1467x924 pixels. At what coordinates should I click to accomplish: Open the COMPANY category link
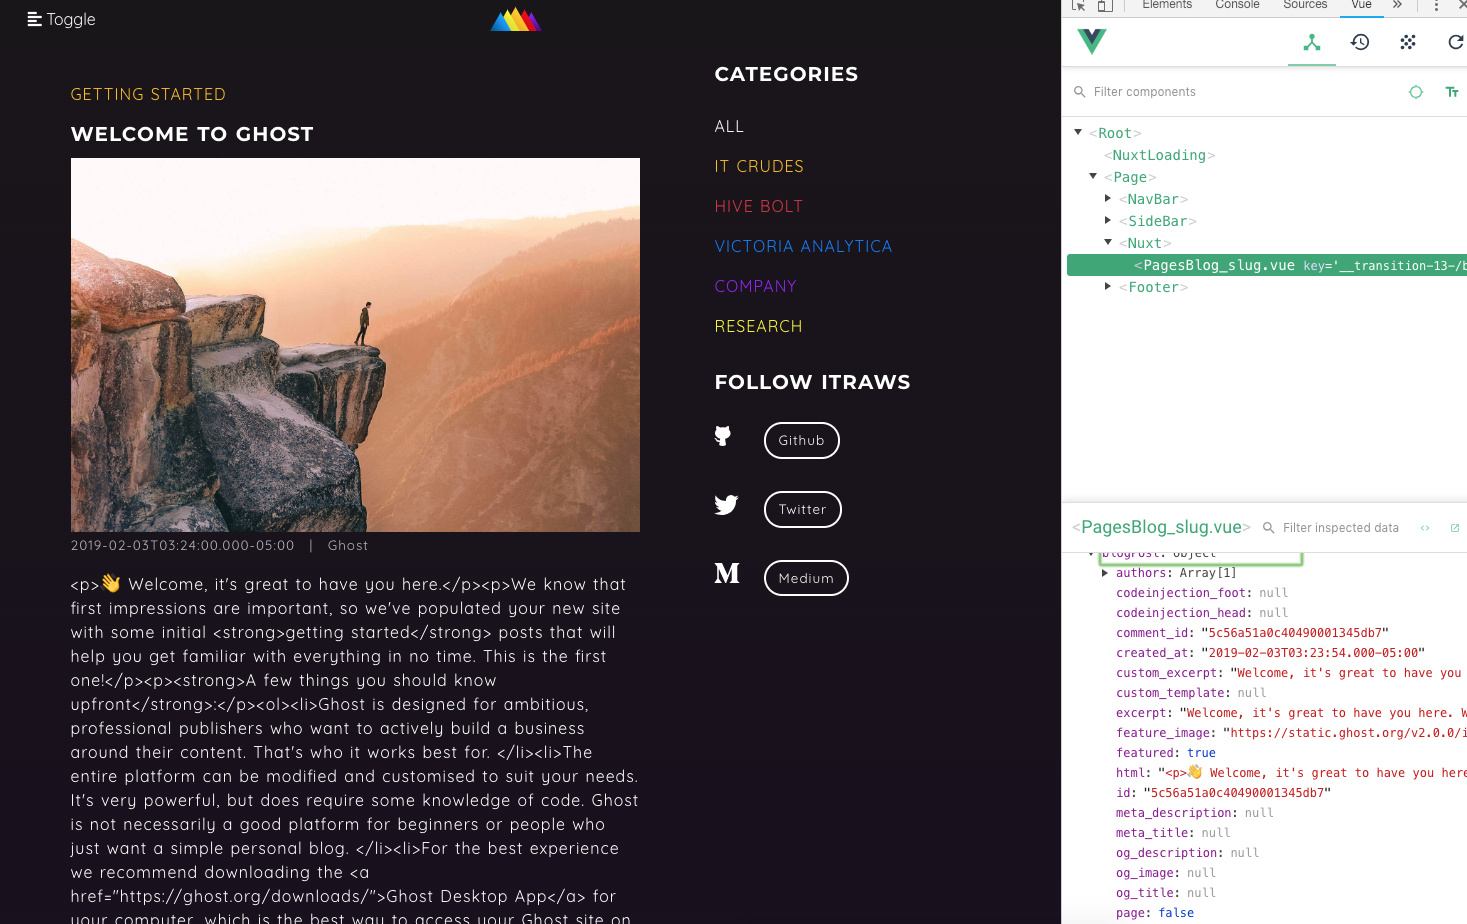755,287
